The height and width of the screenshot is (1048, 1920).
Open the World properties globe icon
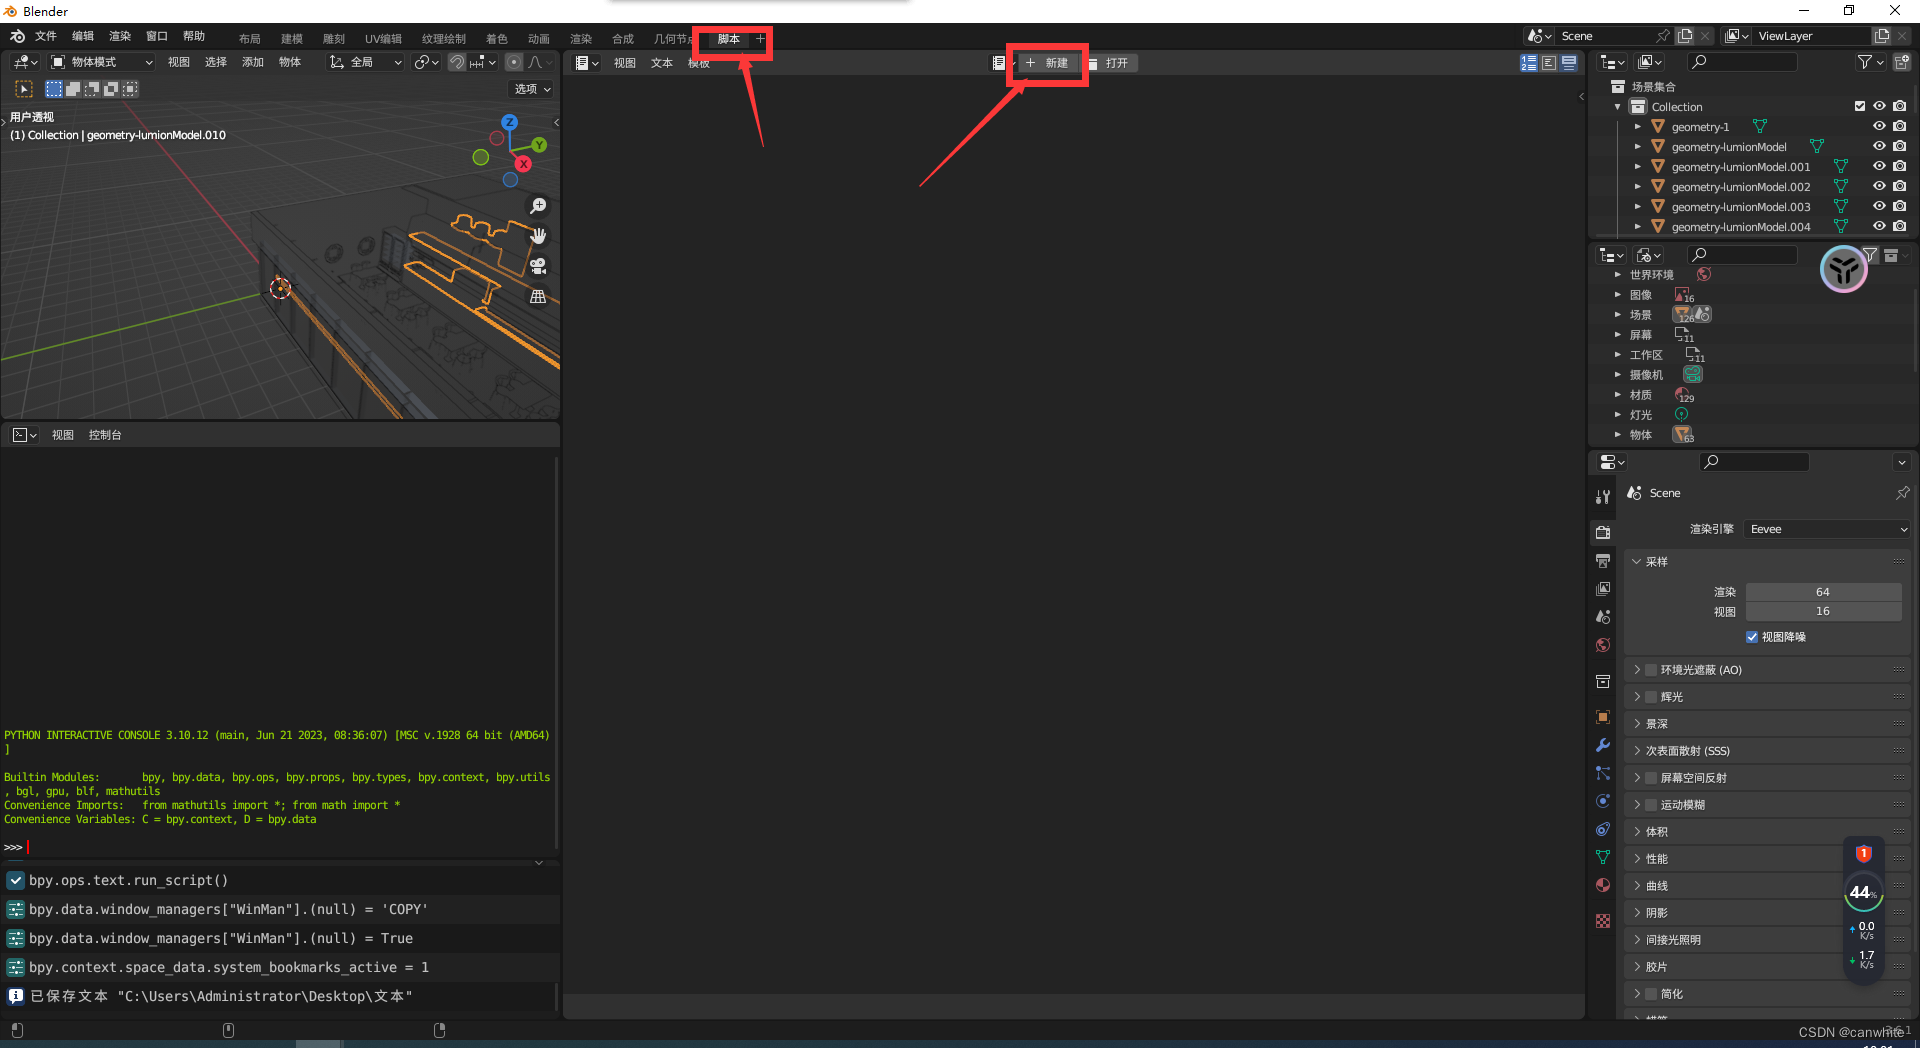(1603, 645)
